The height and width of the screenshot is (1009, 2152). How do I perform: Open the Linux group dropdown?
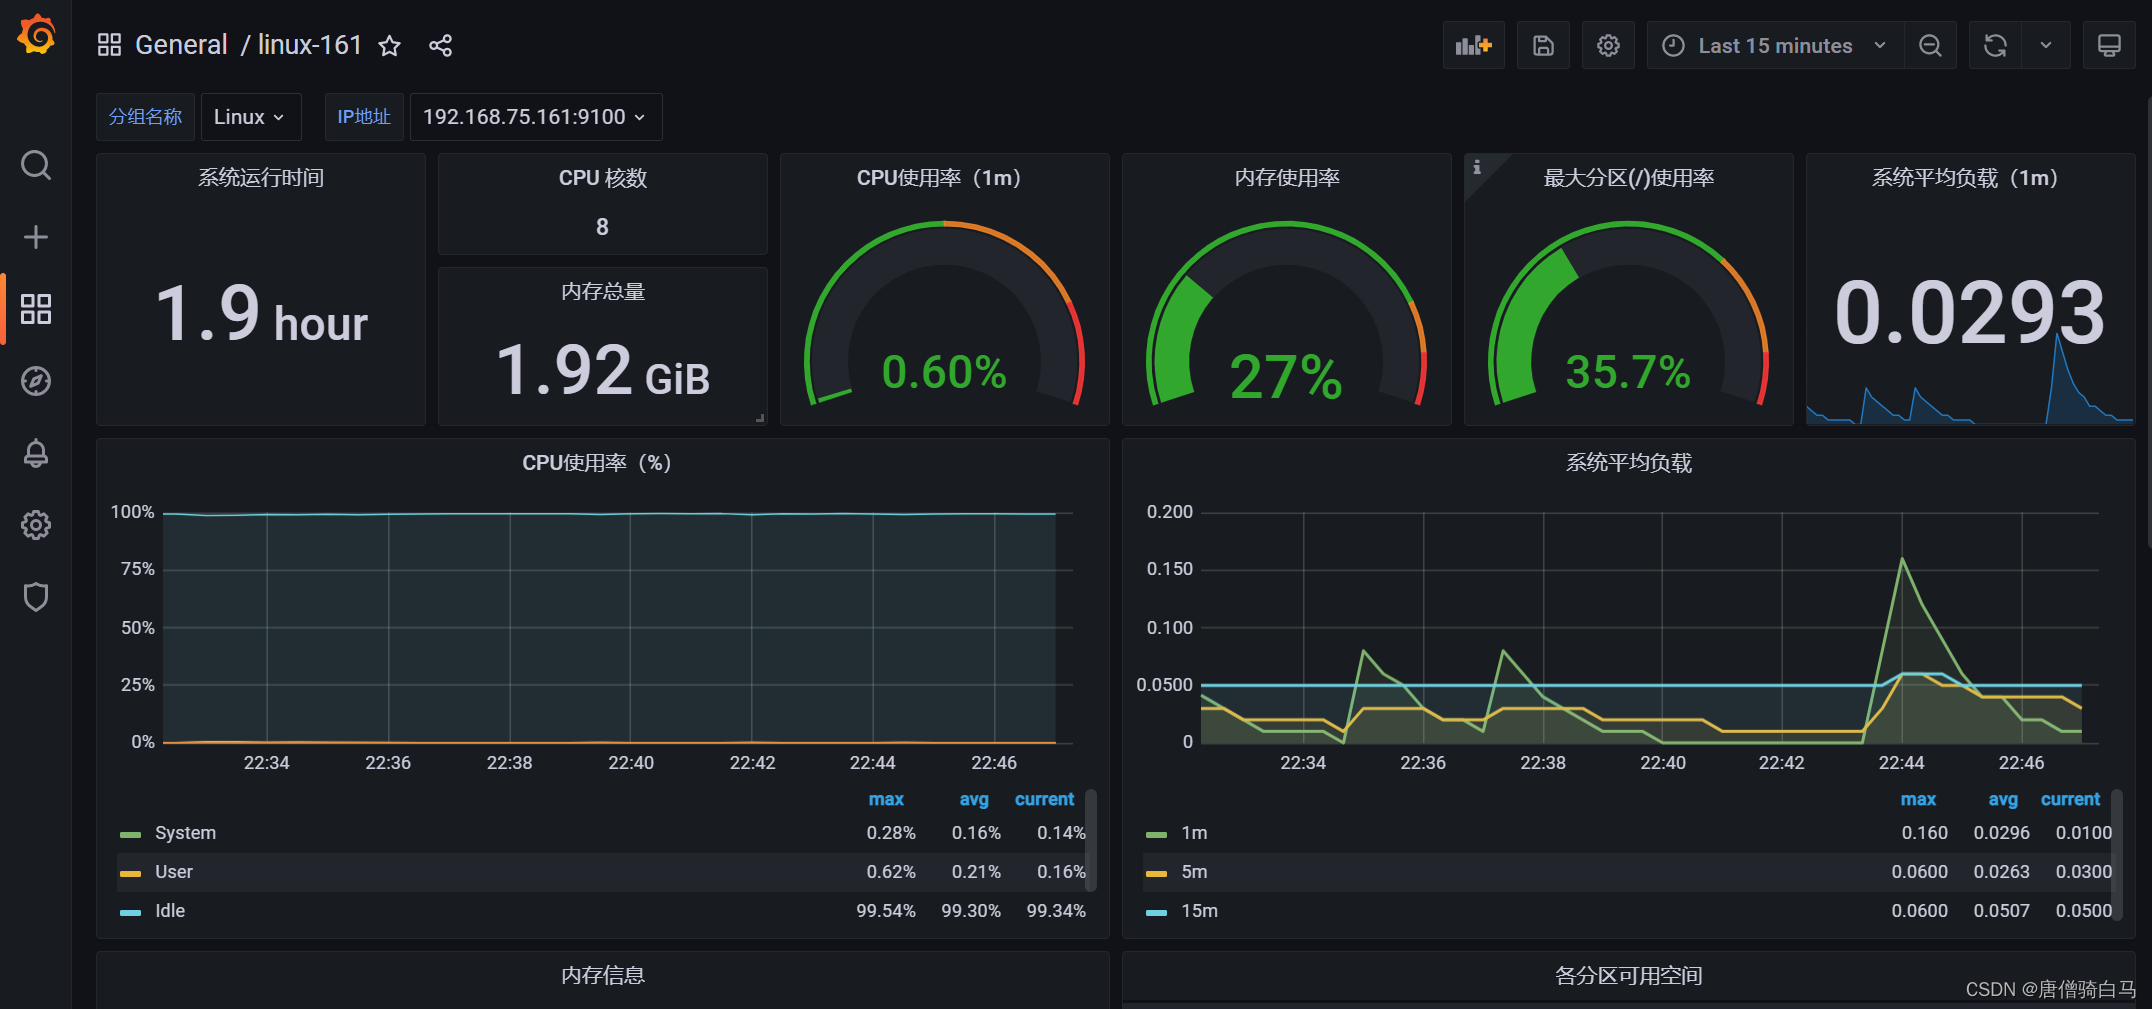(249, 117)
